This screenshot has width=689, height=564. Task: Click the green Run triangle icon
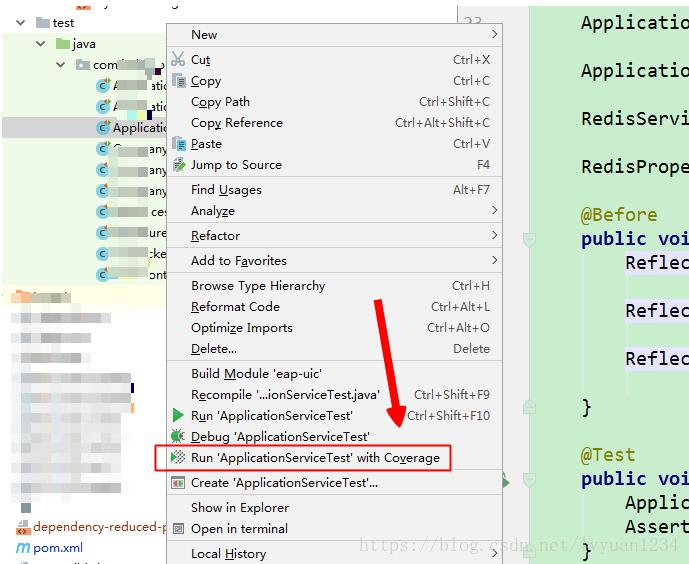pos(178,415)
